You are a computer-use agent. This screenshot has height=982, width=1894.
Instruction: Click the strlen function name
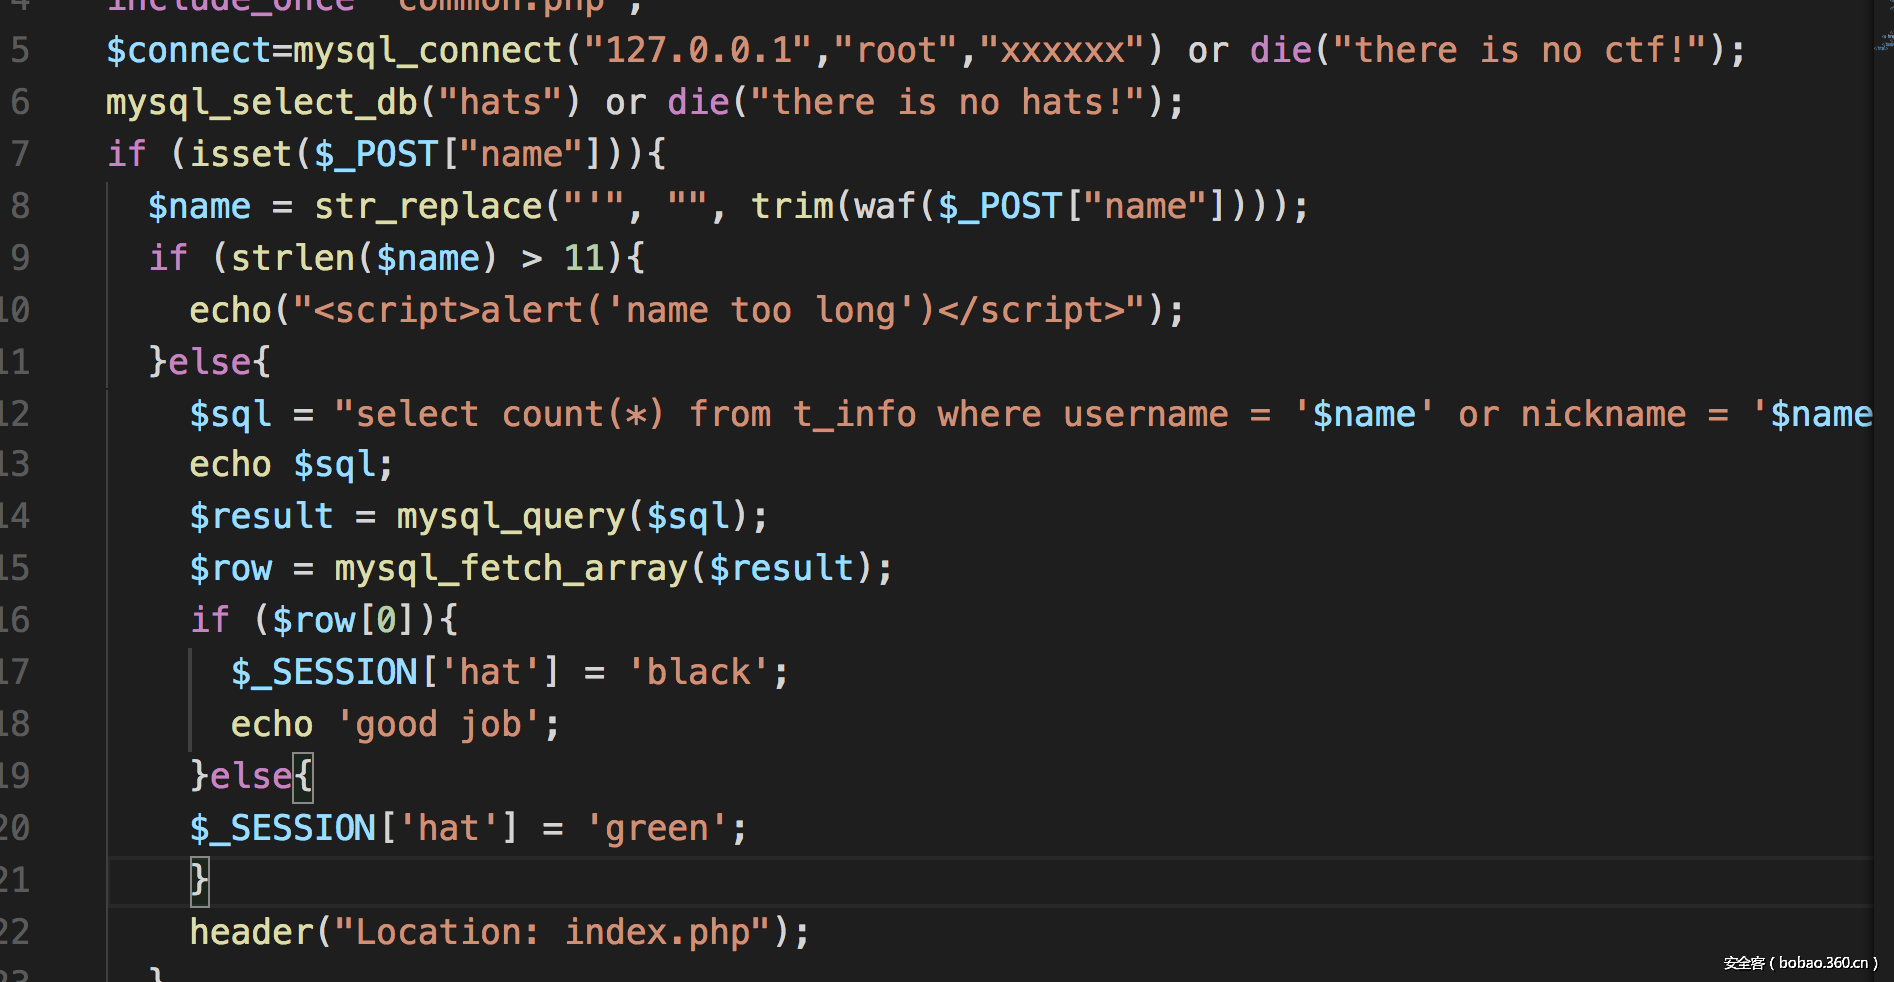(293, 258)
